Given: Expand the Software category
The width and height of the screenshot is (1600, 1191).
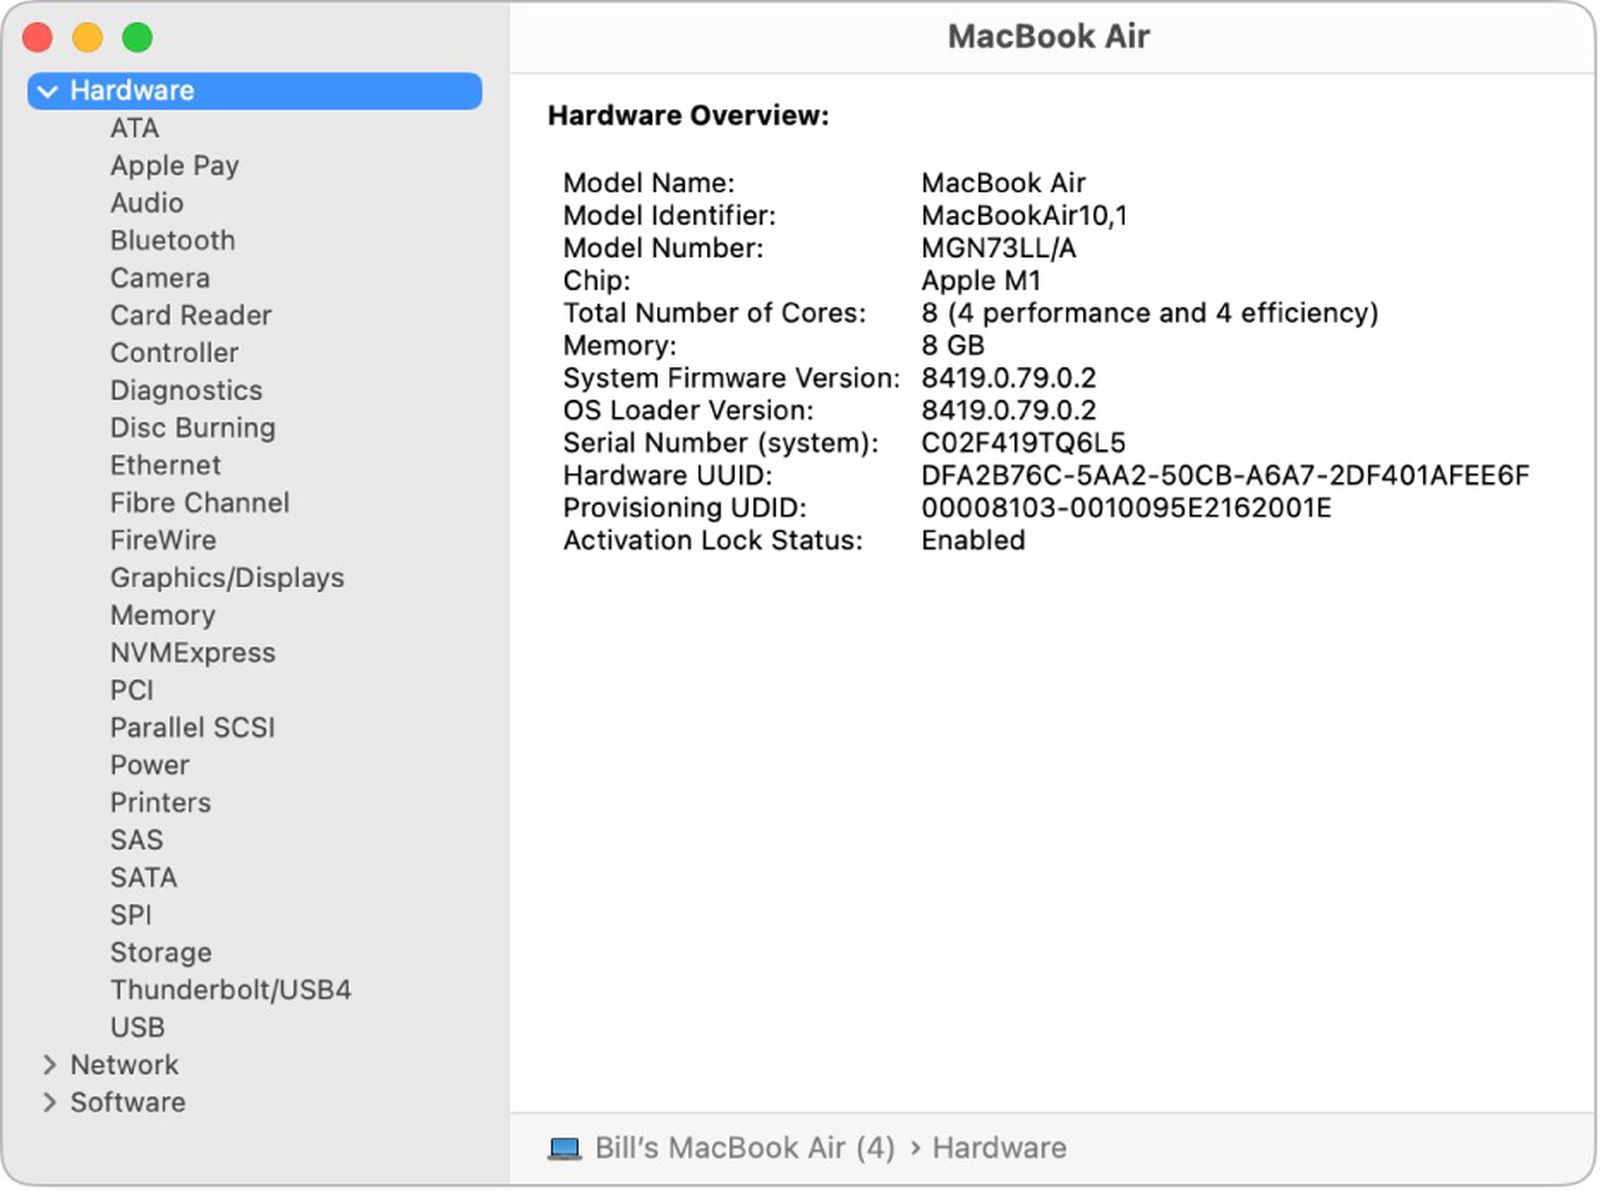Looking at the screenshot, I should point(49,1102).
